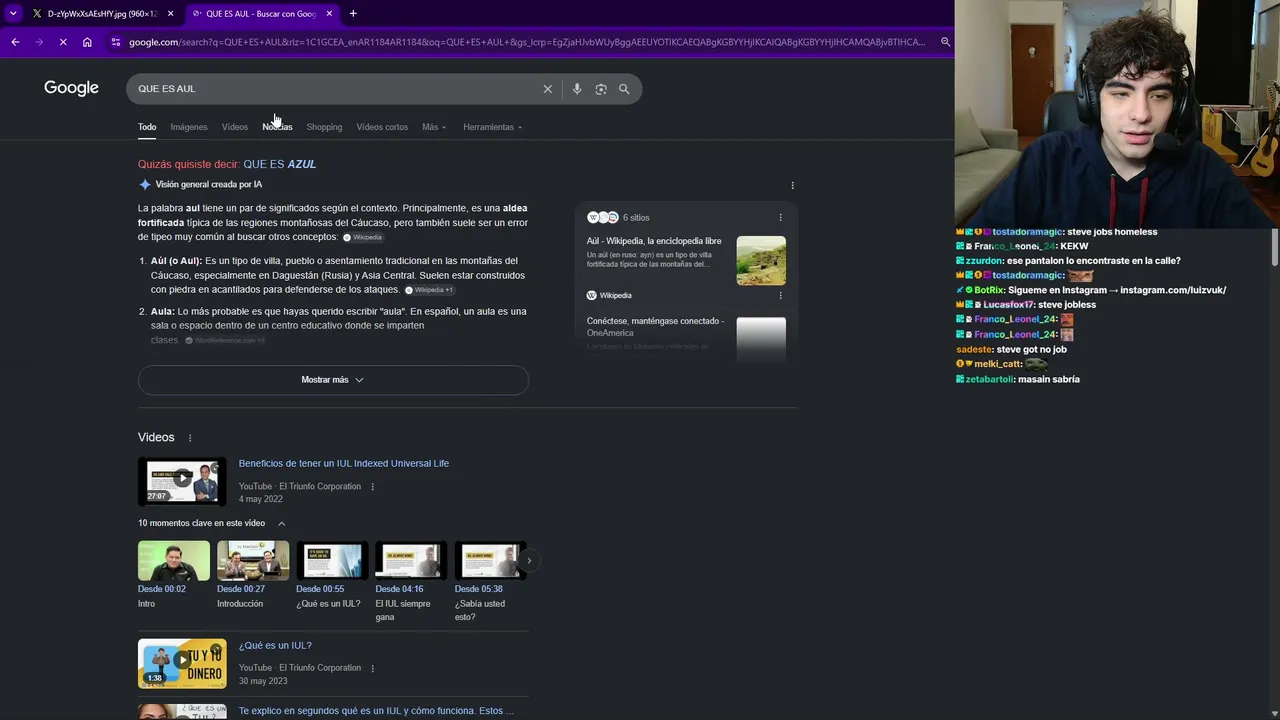Submit search with the magnifier icon
The width and height of the screenshot is (1280, 720).
624,89
